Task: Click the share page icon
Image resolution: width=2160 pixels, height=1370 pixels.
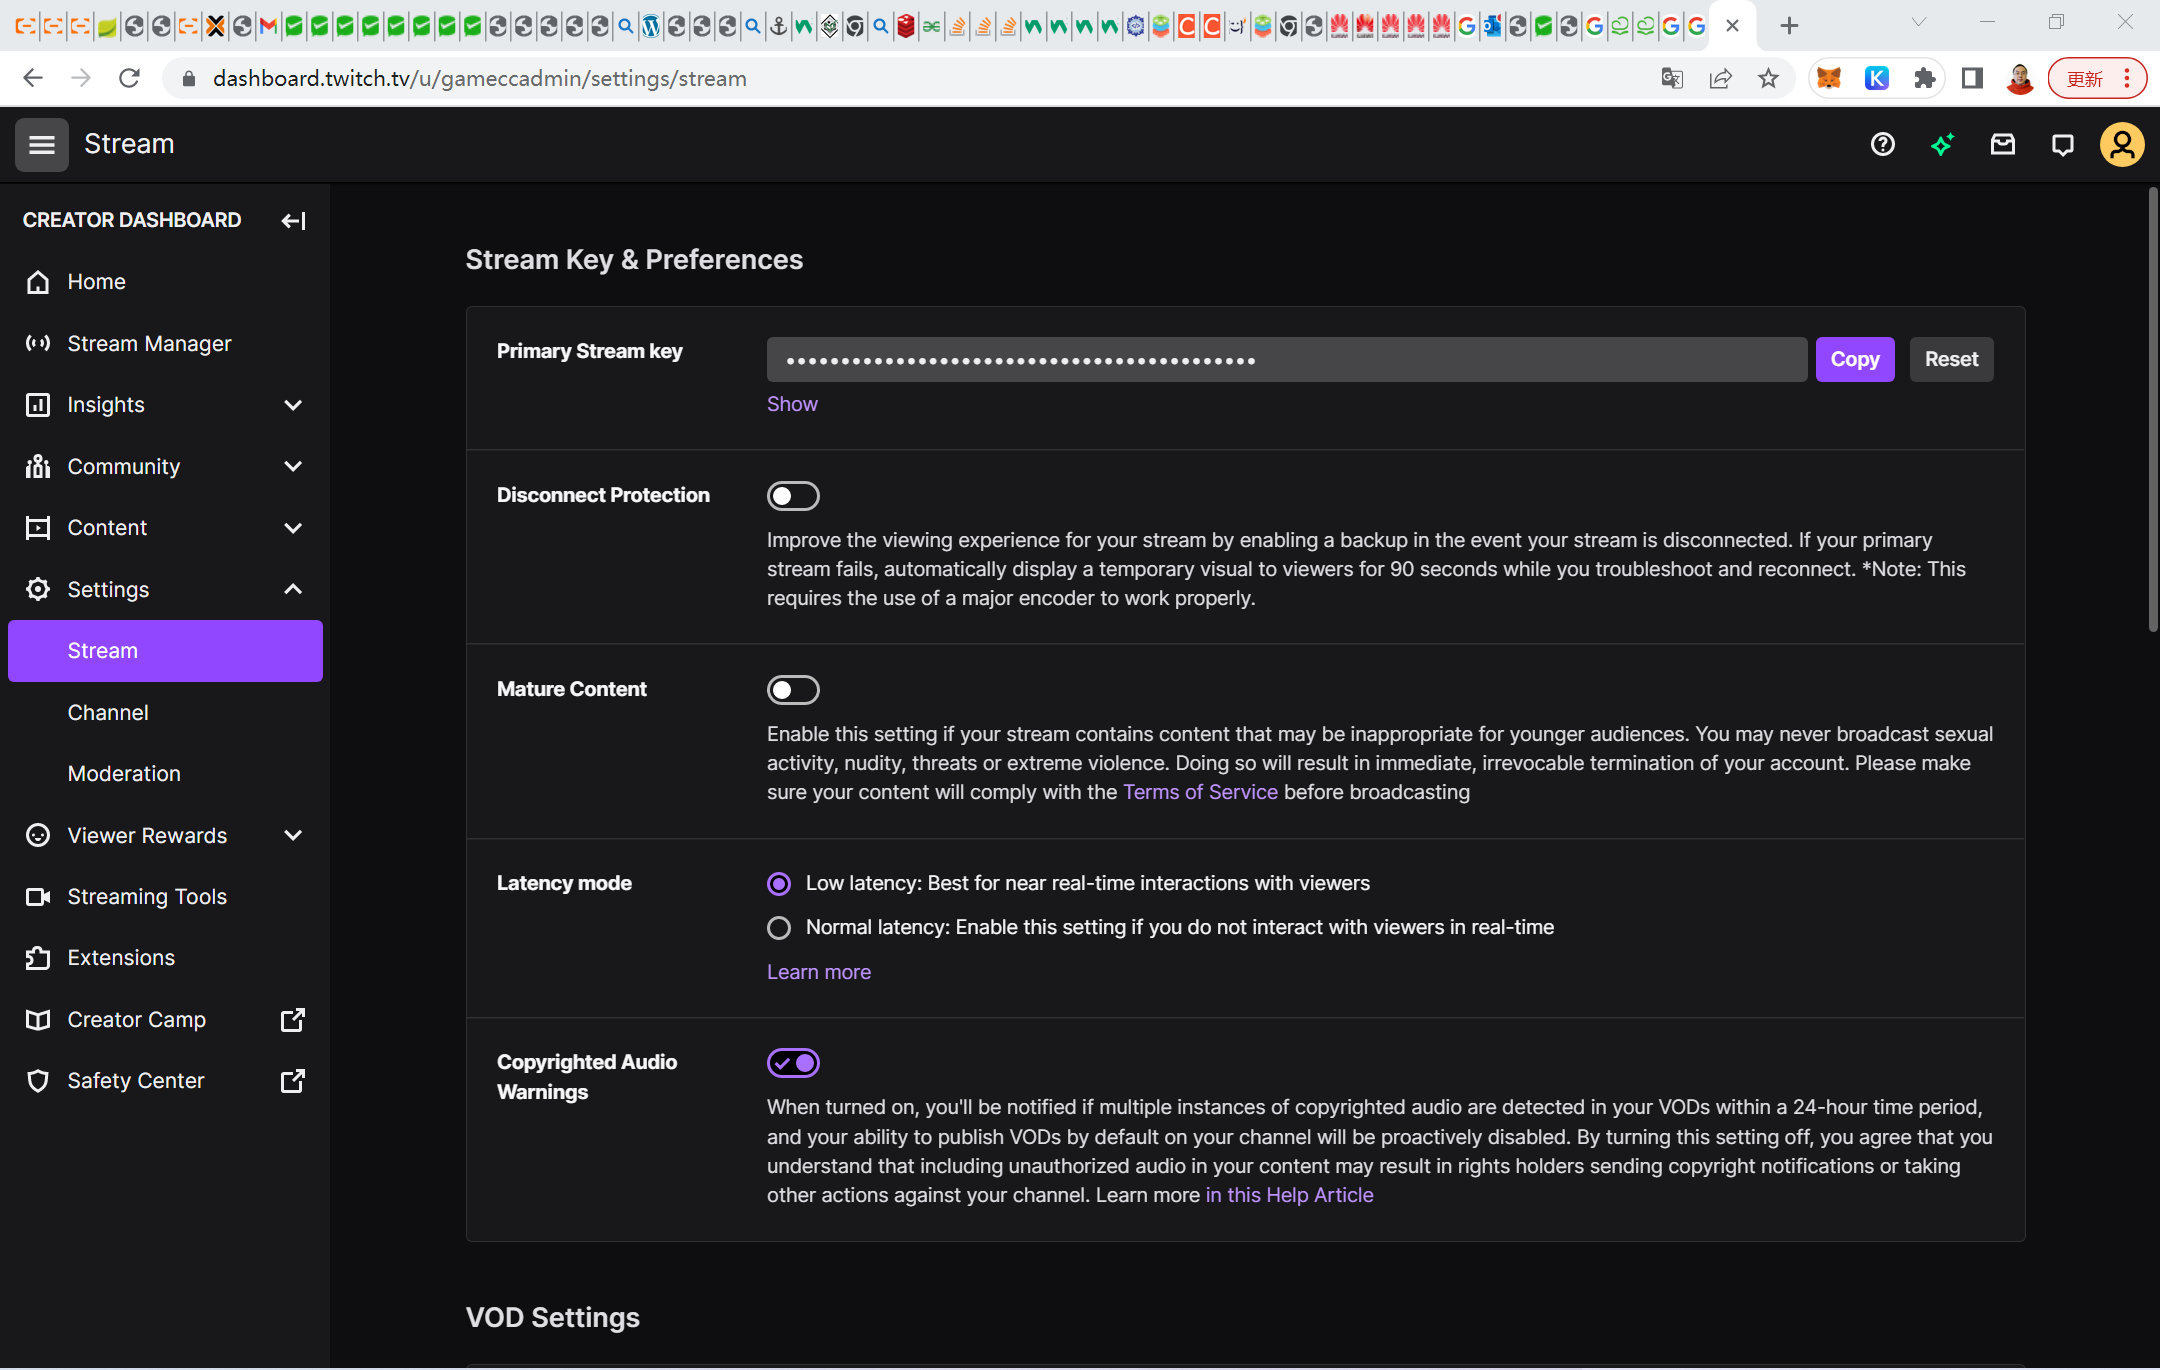Action: (1721, 78)
